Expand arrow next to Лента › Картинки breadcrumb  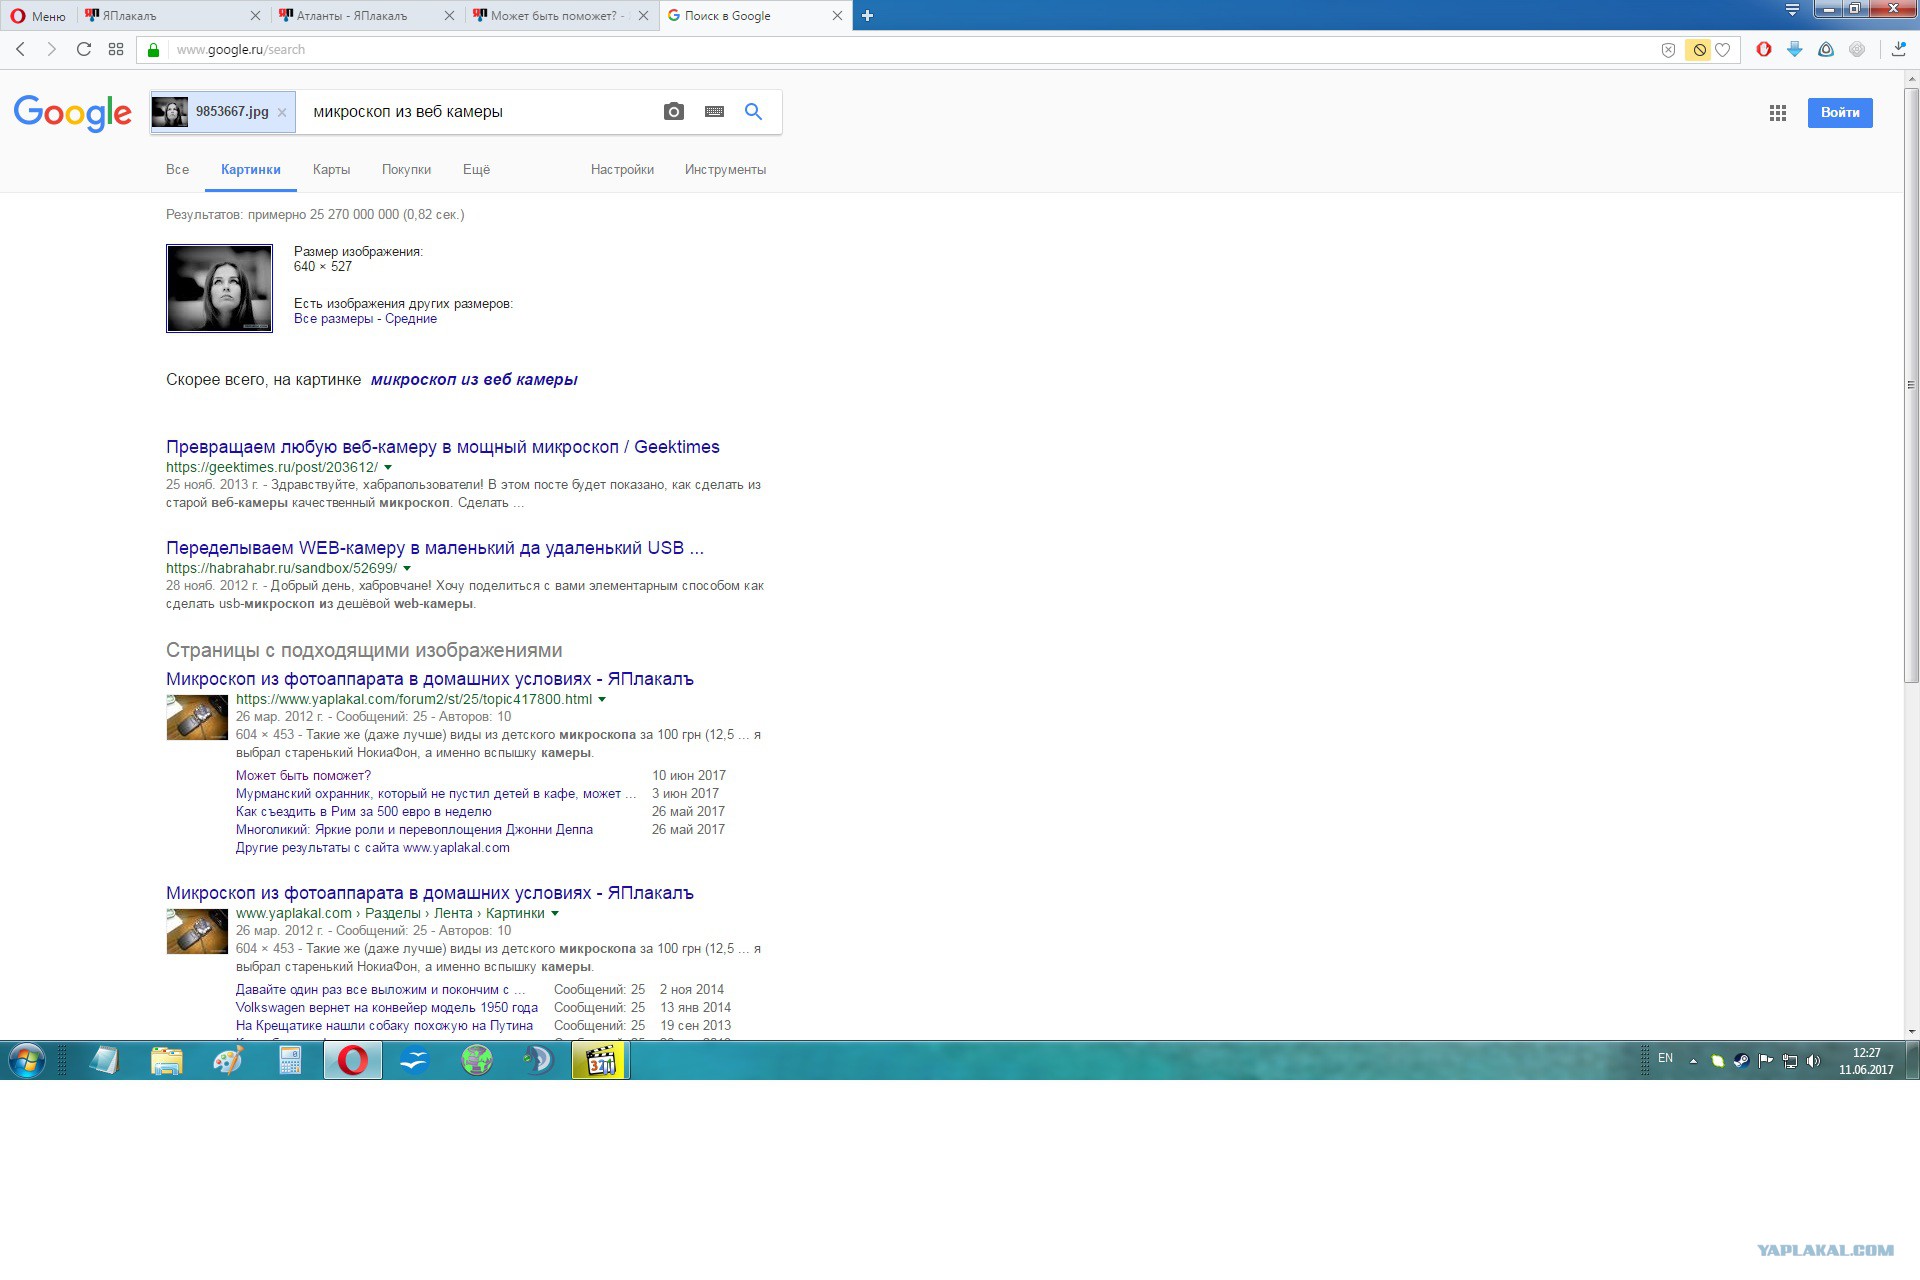point(555,914)
